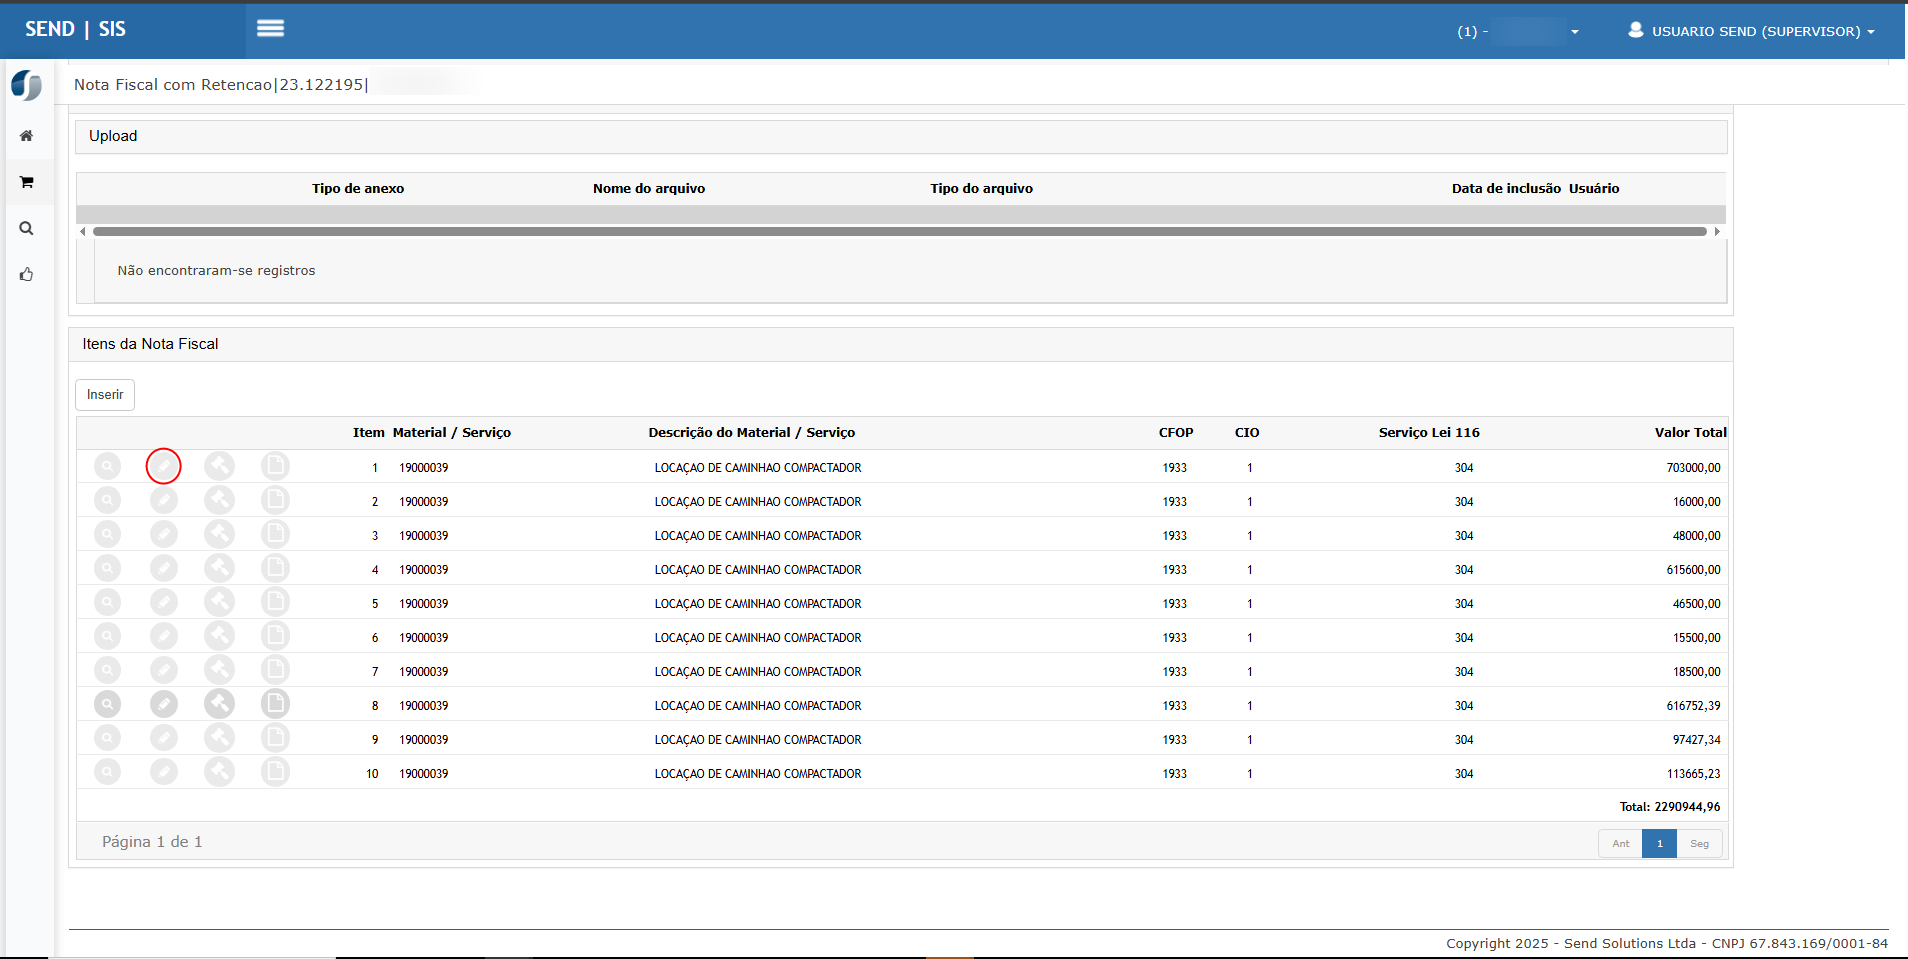
Task: Click the pencil edit icon for item 1
Action: 163,466
